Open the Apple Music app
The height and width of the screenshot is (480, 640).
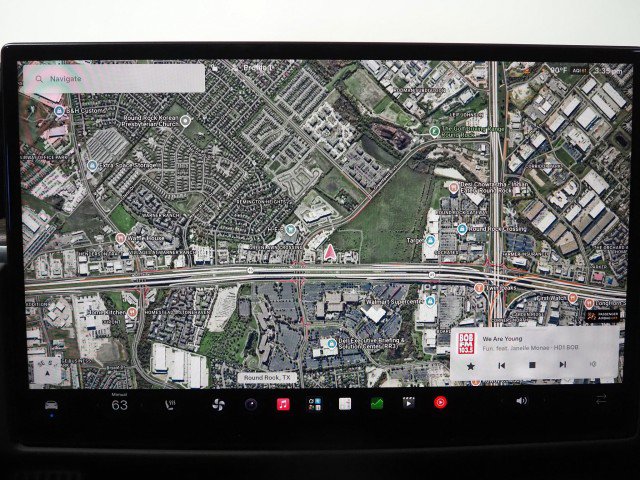(x=283, y=404)
